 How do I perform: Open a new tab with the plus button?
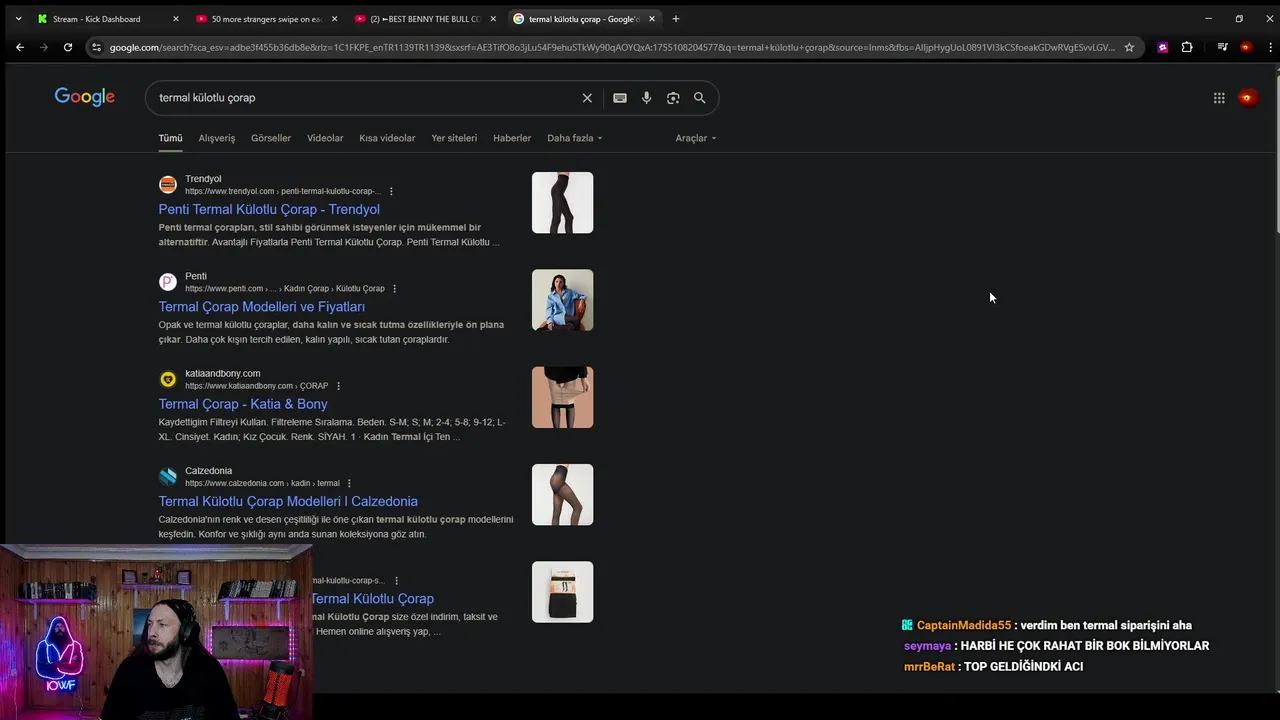coord(676,19)
